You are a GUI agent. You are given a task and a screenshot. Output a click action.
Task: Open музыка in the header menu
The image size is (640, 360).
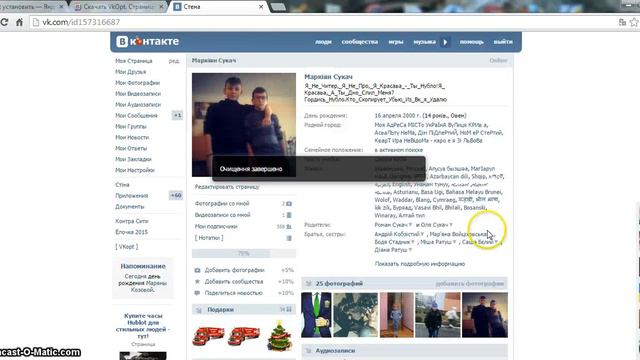(x=424, y=42)
